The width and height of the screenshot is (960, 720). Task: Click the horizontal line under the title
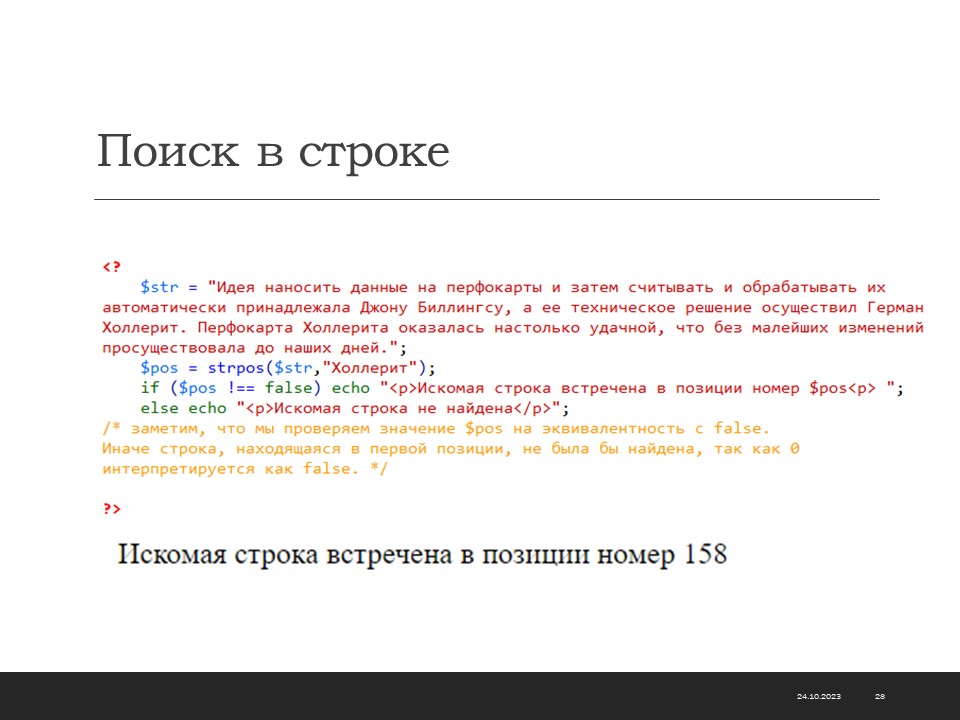(486, 200)
